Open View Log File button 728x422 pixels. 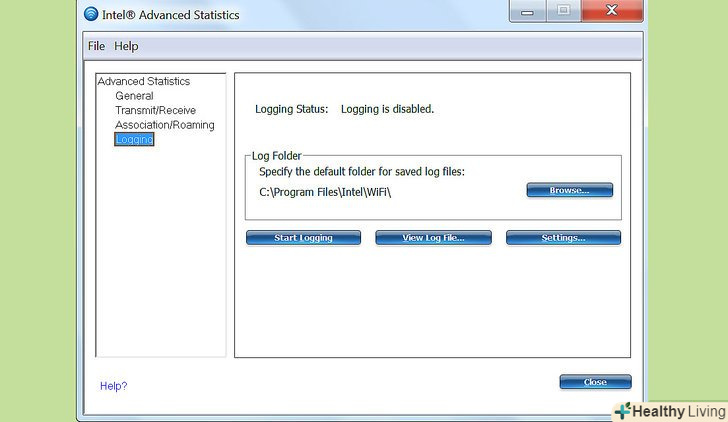tap(433, 238)
